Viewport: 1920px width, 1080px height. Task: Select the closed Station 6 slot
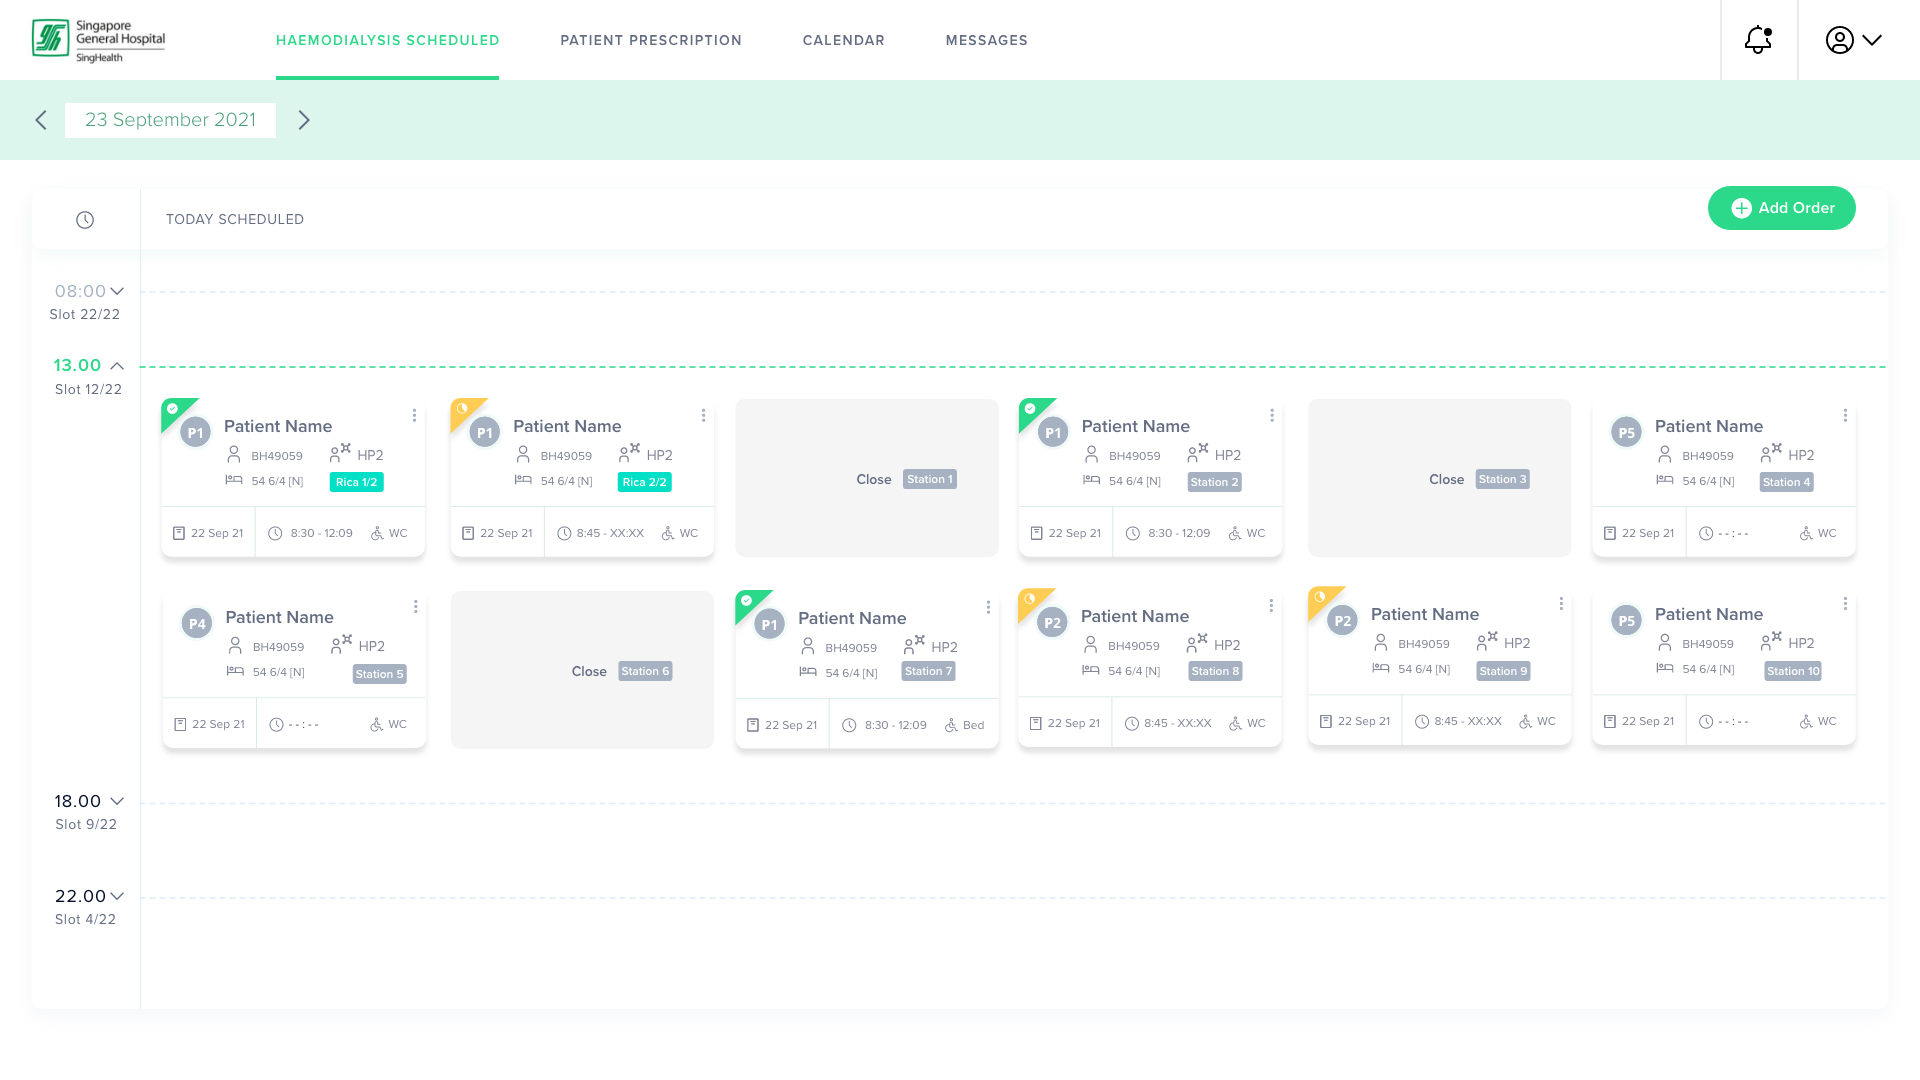582,670
